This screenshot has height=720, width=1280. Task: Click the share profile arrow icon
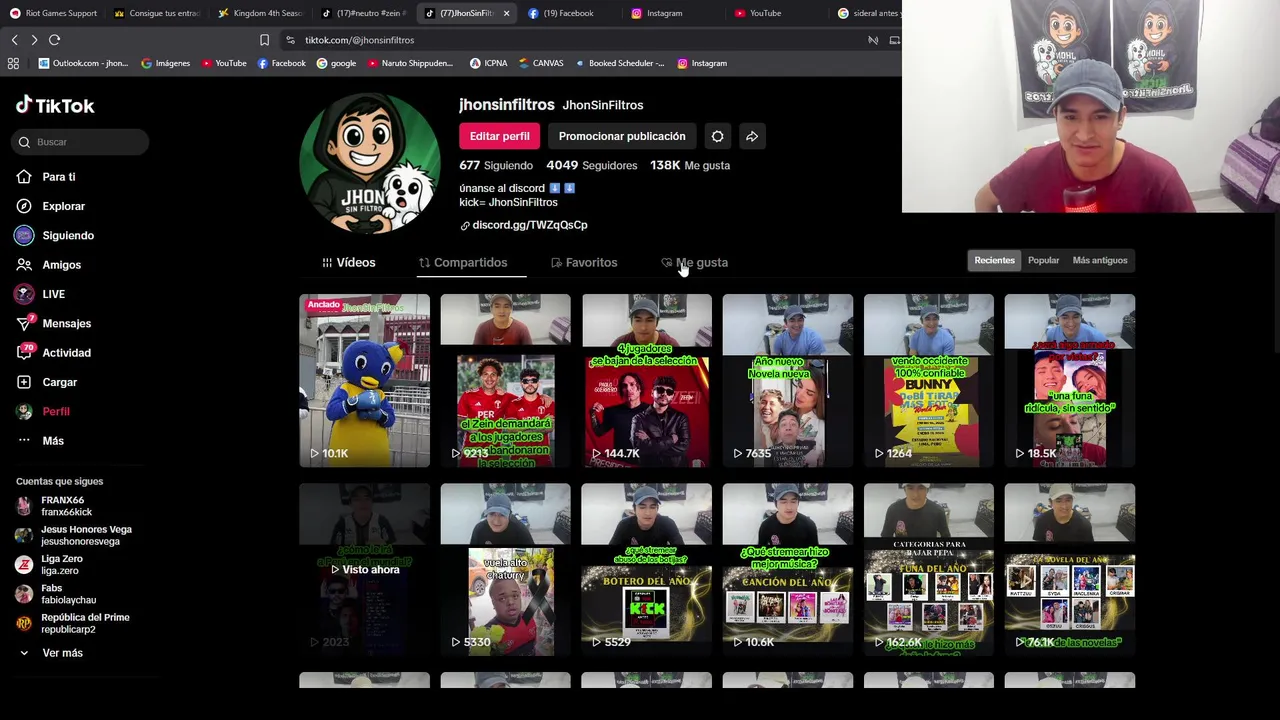click(752, 136)
